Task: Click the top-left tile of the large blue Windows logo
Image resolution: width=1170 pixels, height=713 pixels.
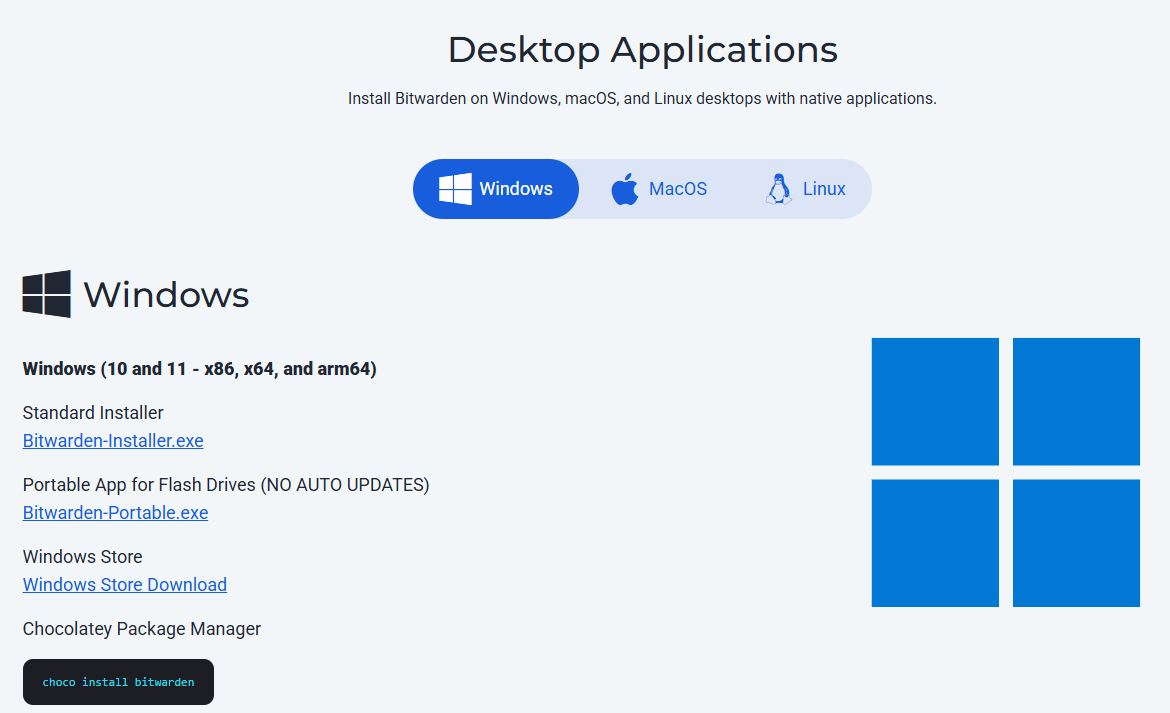Action: pyautogui.click(x=935, y=401)
